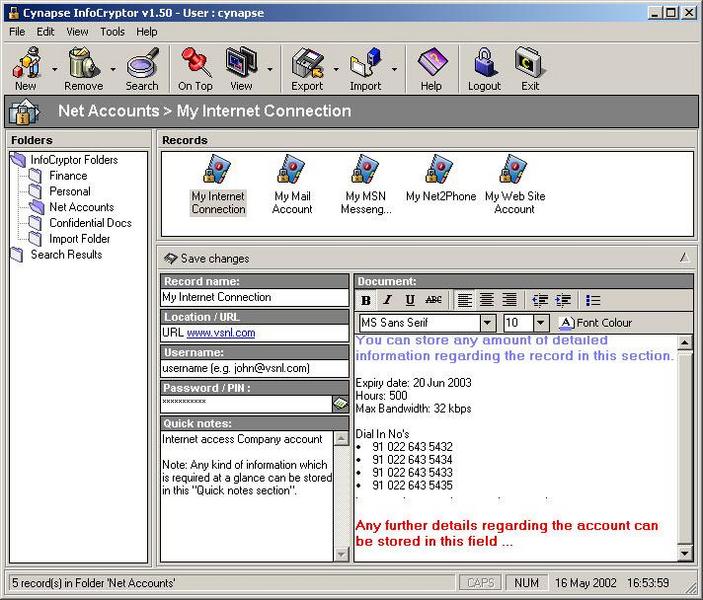Open the dropdown arrow next to Export

click(x=336, y=70)
